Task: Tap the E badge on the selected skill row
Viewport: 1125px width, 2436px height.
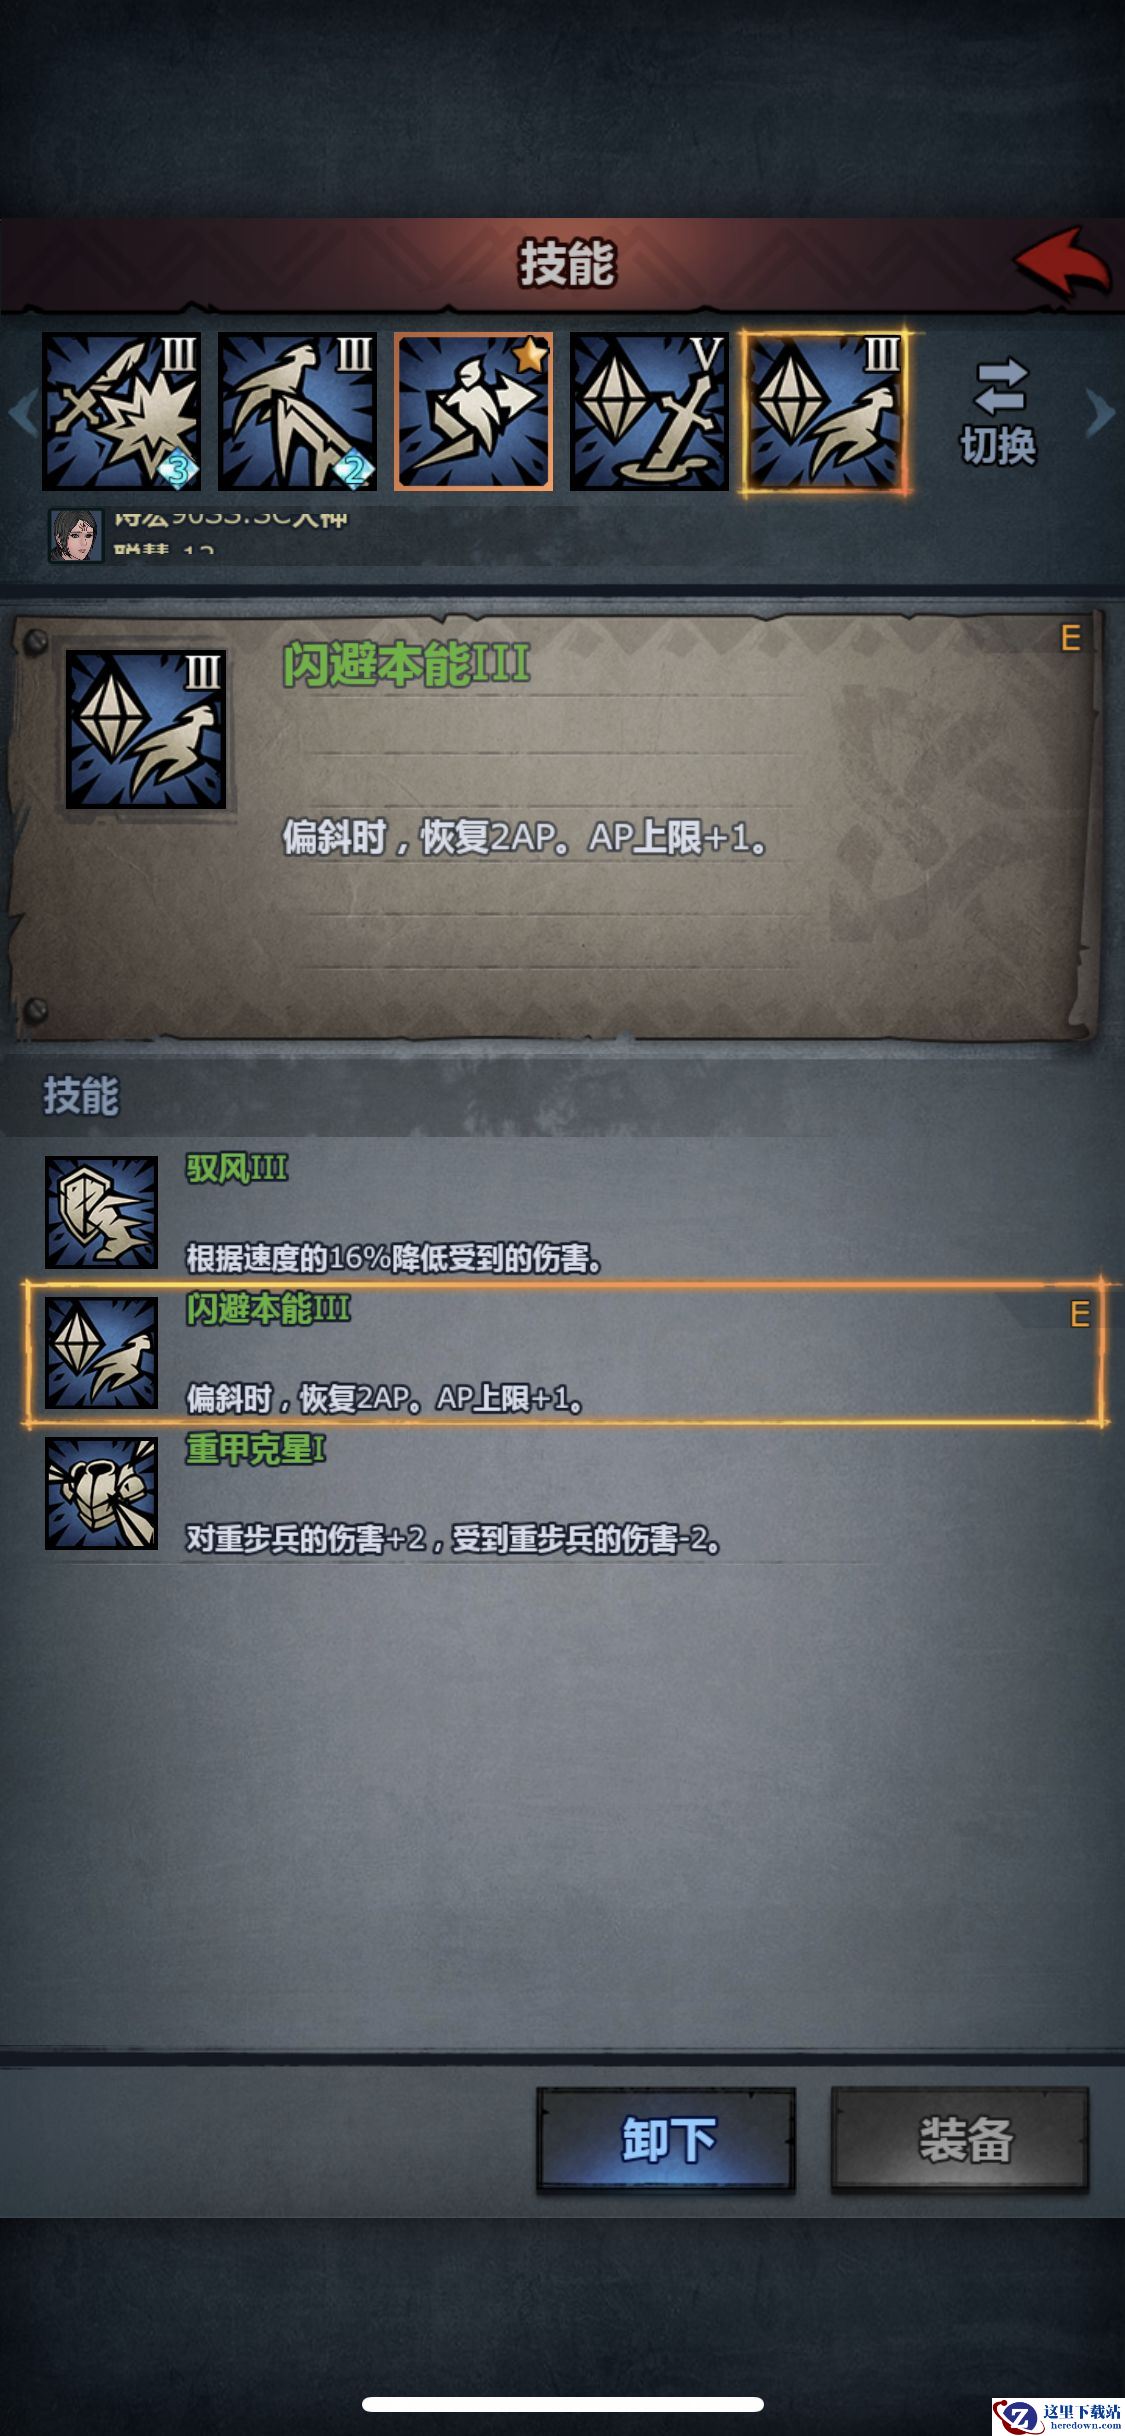Action: click(1079, 1313)
